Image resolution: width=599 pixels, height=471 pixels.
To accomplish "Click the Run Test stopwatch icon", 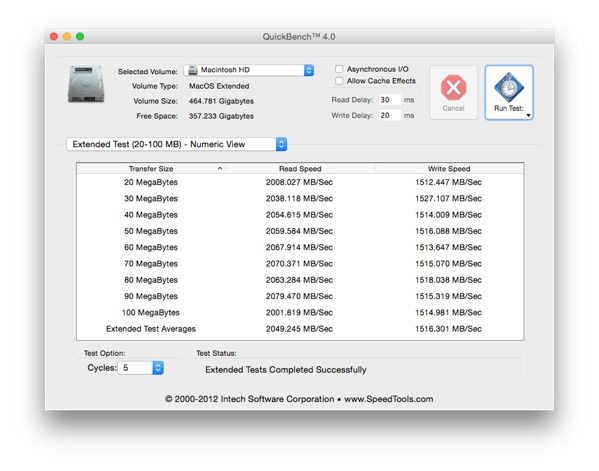I will tap(508, 87).
